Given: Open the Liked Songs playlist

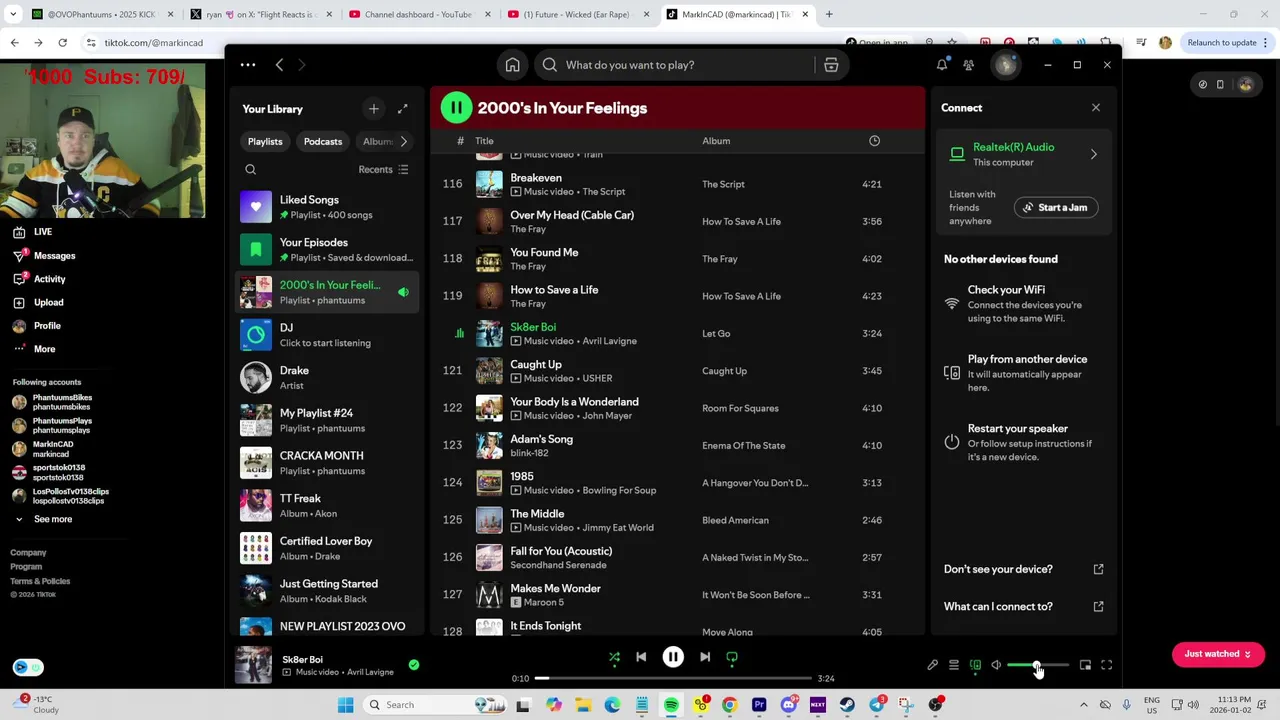Looking at the screenshot, I should [327, 207].
